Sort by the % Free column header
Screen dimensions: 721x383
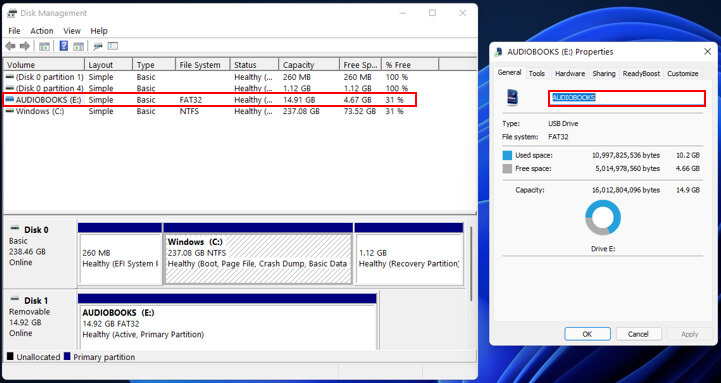pyautogui.click(x=410, y=65)
